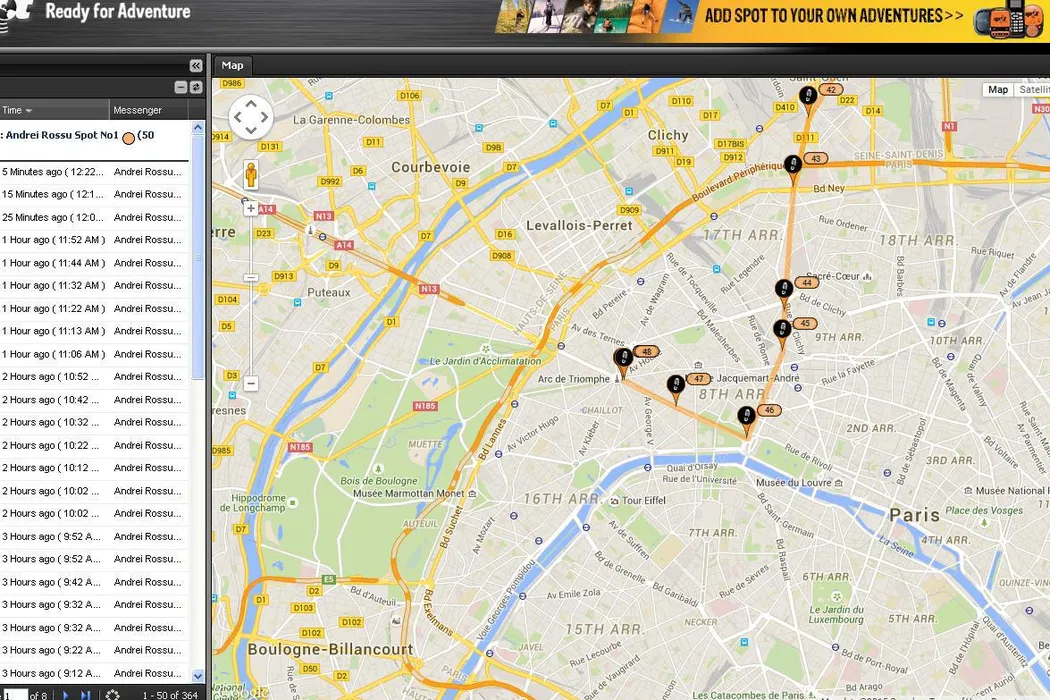Image resolution: width=1050 pixels, height=700 pixels.
Task: Switch map view to Satellite
Action: (1031, 90)
